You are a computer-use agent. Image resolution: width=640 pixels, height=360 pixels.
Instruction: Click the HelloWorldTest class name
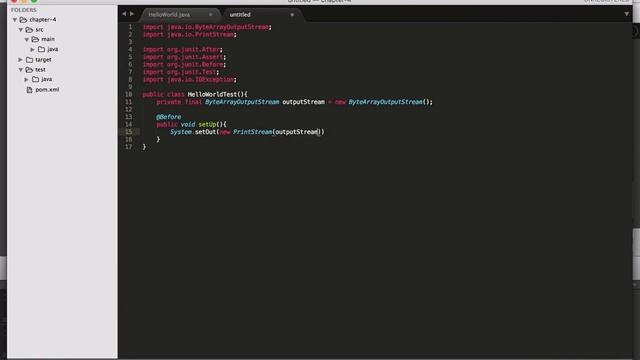tap(212, 94)
